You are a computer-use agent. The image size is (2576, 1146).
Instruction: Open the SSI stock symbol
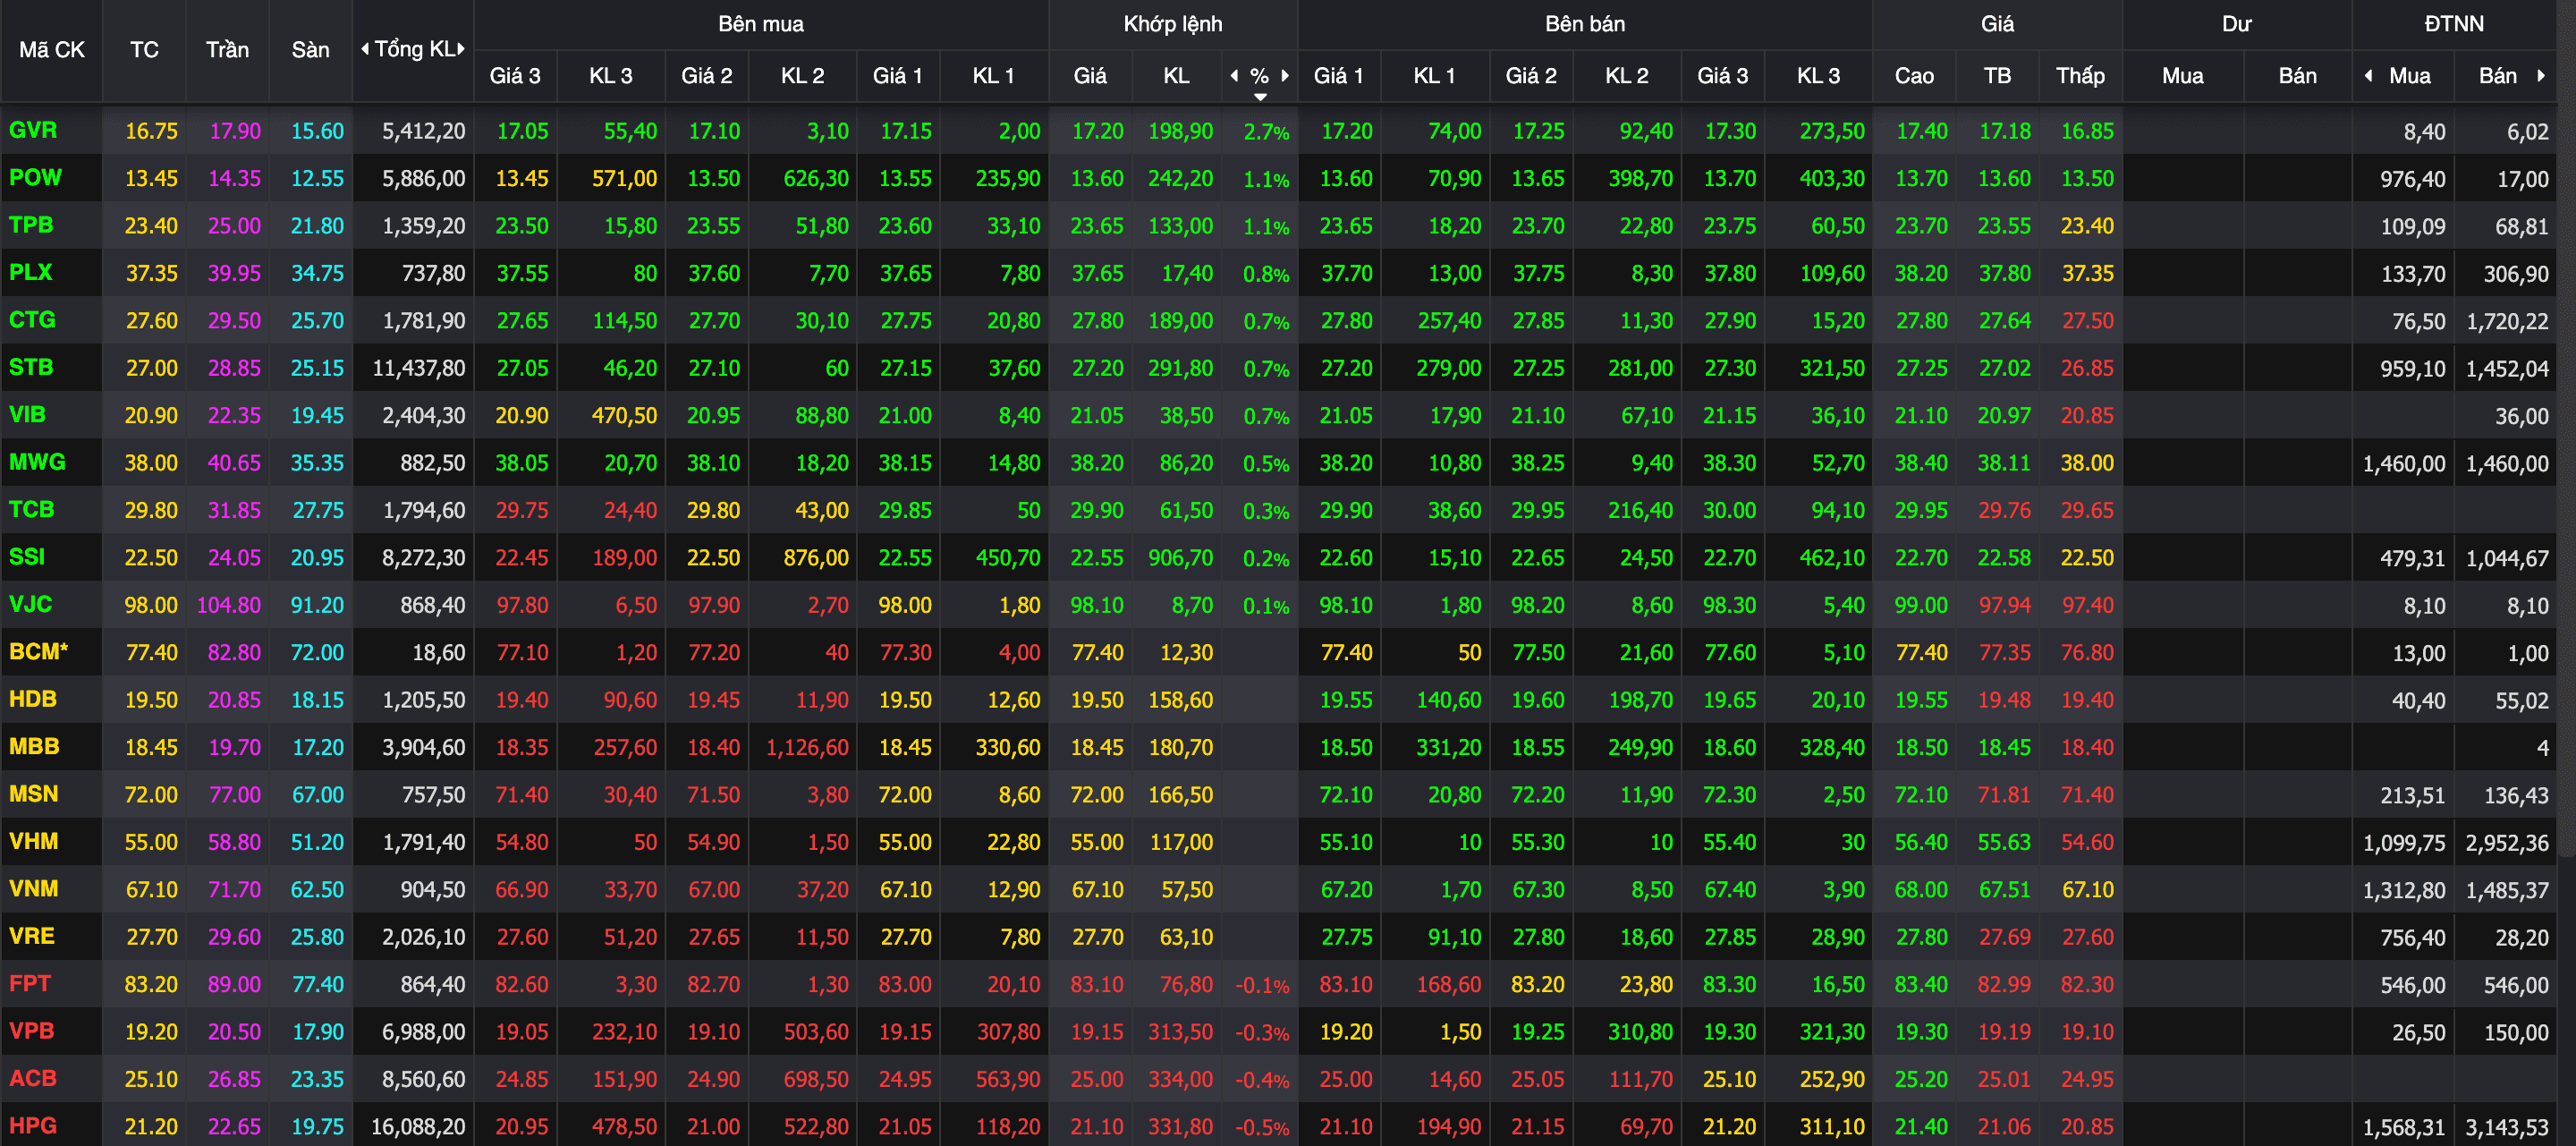27,556
